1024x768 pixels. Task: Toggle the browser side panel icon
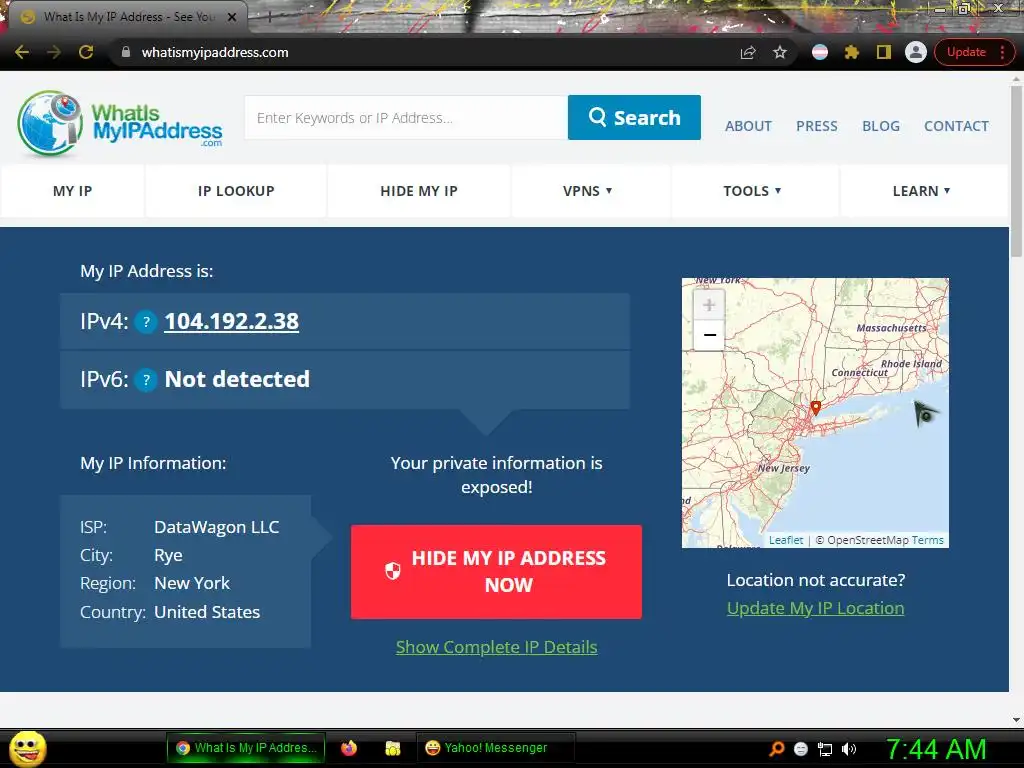pos(884,52)
